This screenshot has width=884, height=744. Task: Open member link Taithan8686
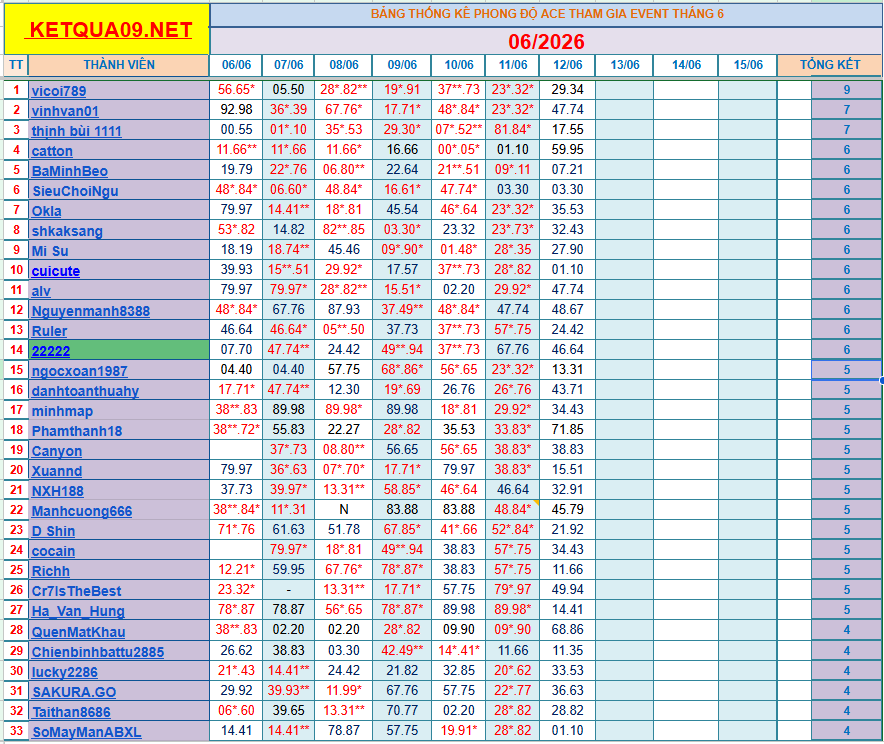71,712
